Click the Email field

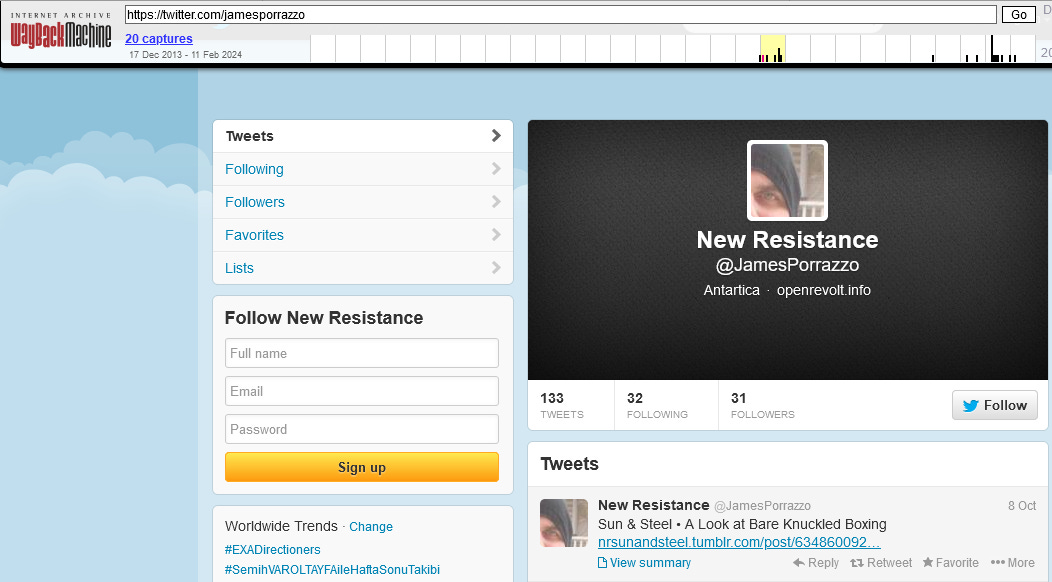point(362,391)
